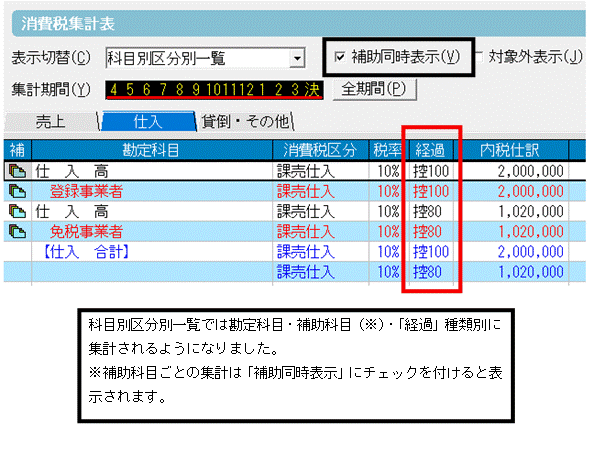The width and height of the screenshot is (605, 457).
Task: Click the sub-account icon on the second 仕入高 row
Action: pyautogui.click(x=17, y=211)
